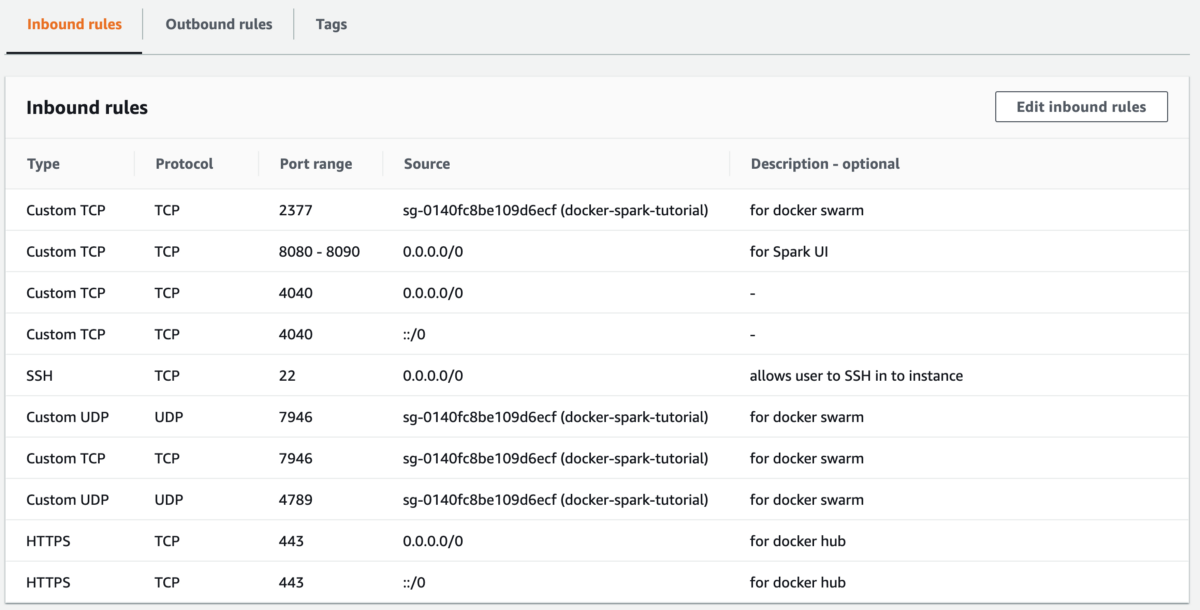Switch to the Inbound rules tab

(x=74, y=24)
